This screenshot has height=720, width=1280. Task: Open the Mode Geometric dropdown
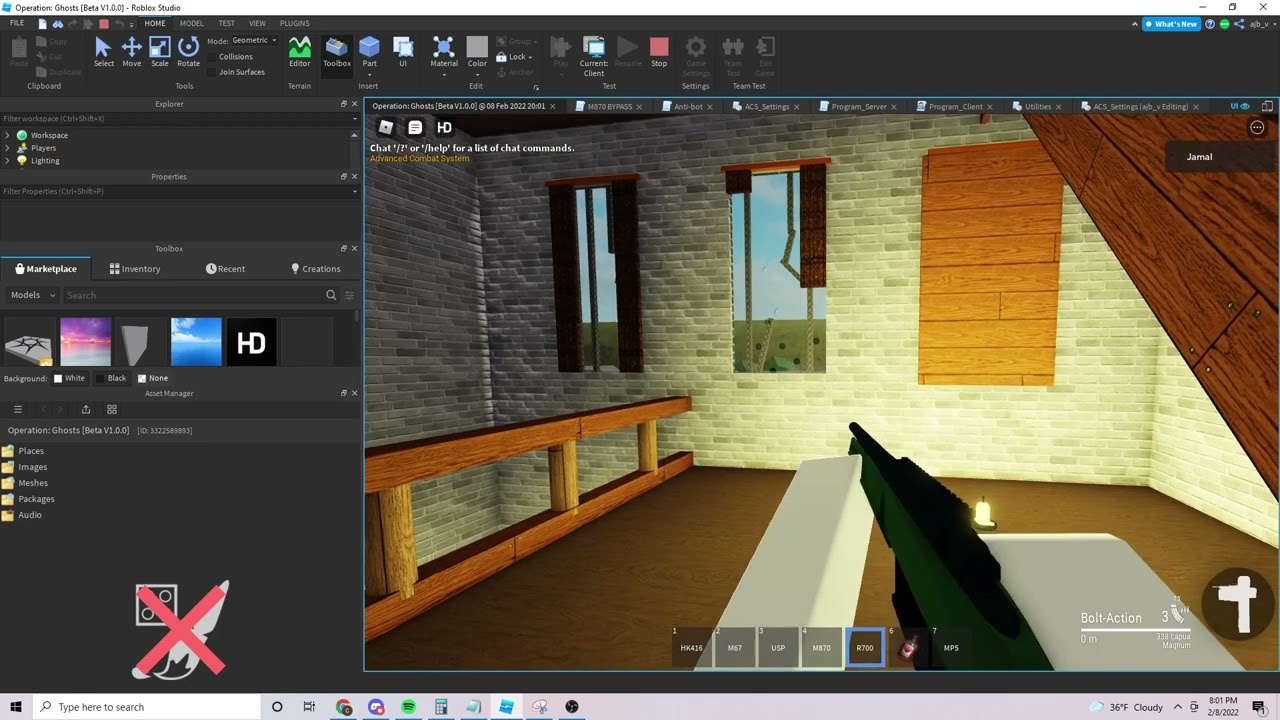(x=254, y=40)
